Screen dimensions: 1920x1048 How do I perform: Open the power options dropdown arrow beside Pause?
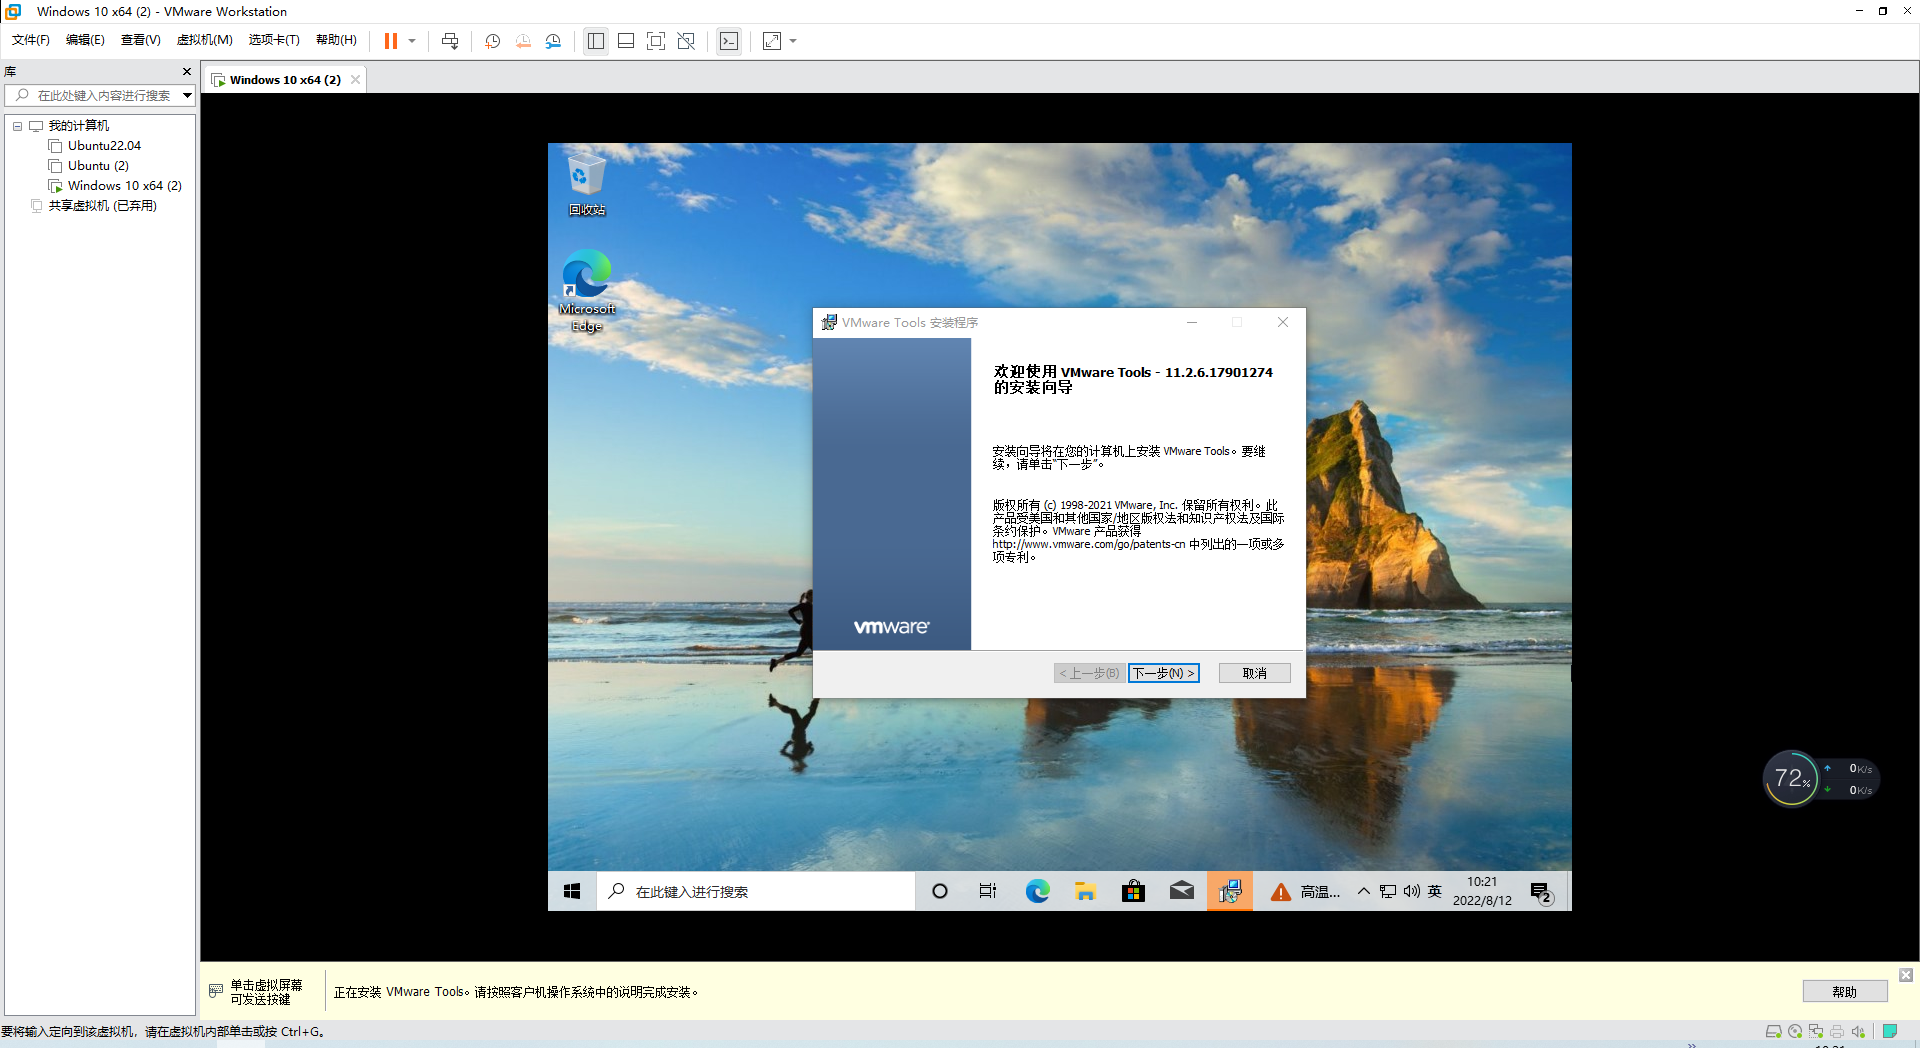coord(412,41)
